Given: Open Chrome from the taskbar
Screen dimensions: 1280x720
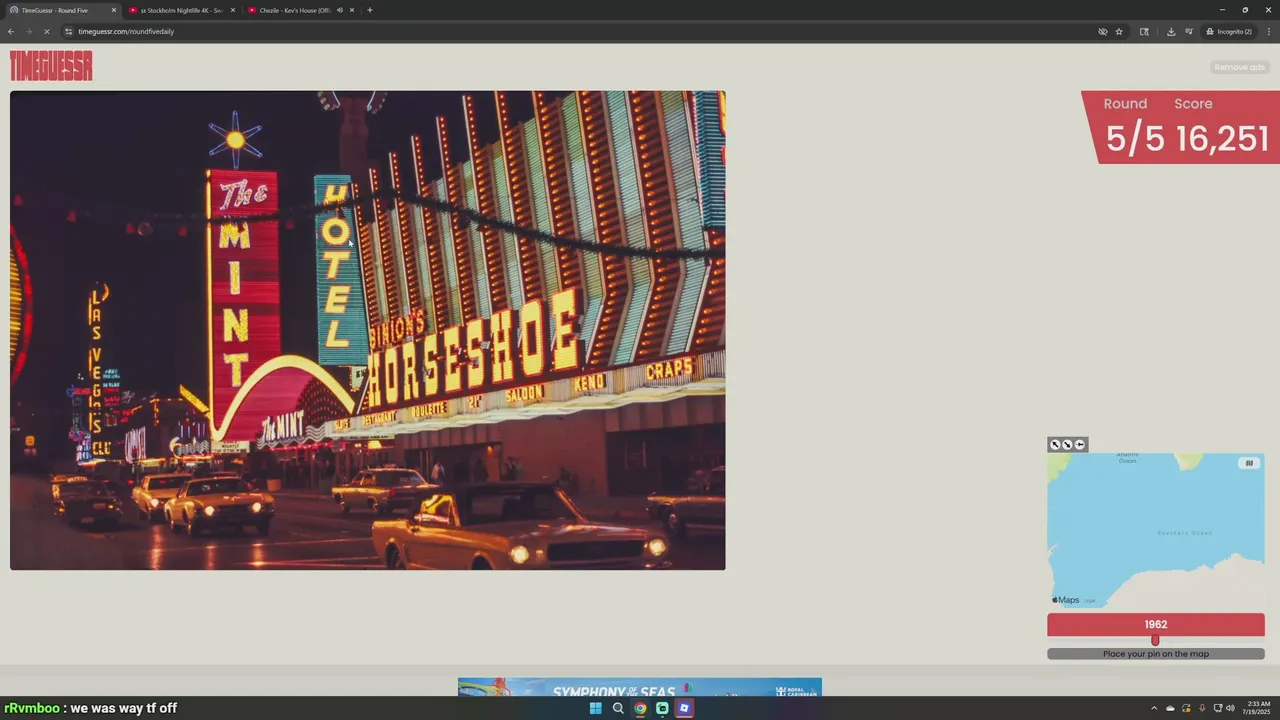Looking at the screenshot, I should [640, 708].
